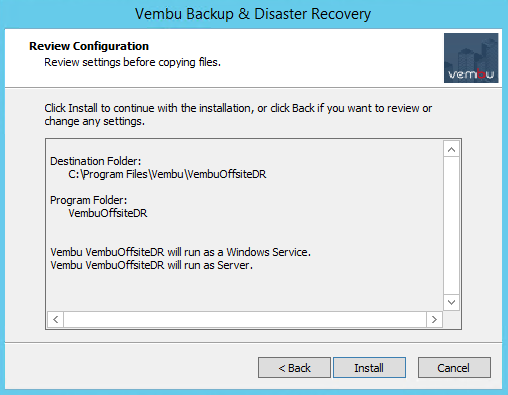Screen dimensions: 508x395
Task: Click the 'Click Install to continue' instruction text
Action: (238, 115)
